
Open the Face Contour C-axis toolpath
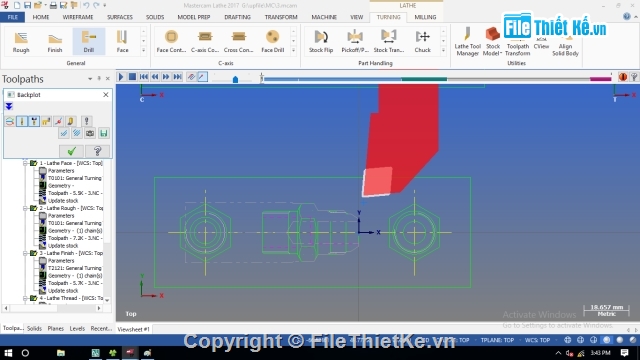(171, 42)
